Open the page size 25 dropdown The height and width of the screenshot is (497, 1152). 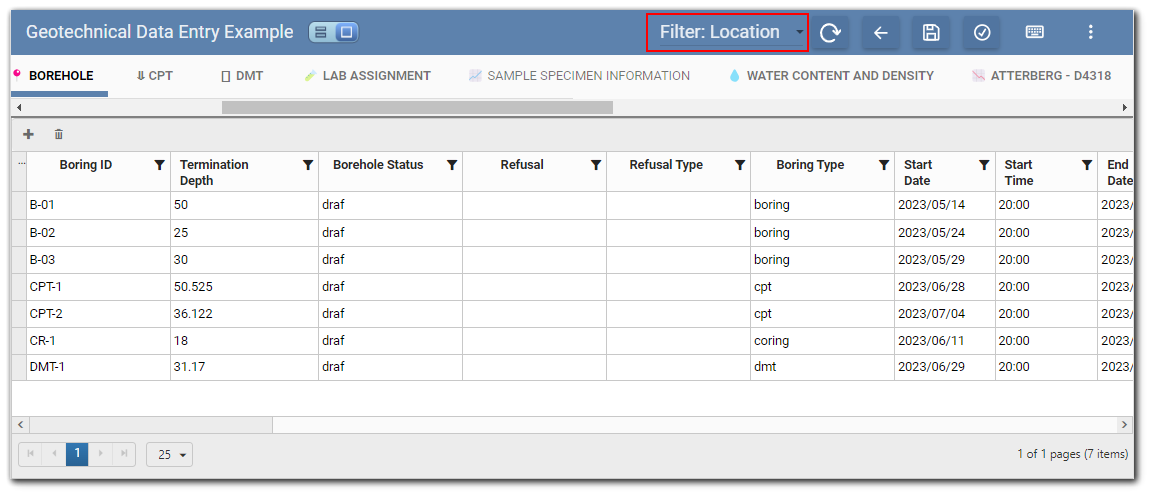(169, 454)
